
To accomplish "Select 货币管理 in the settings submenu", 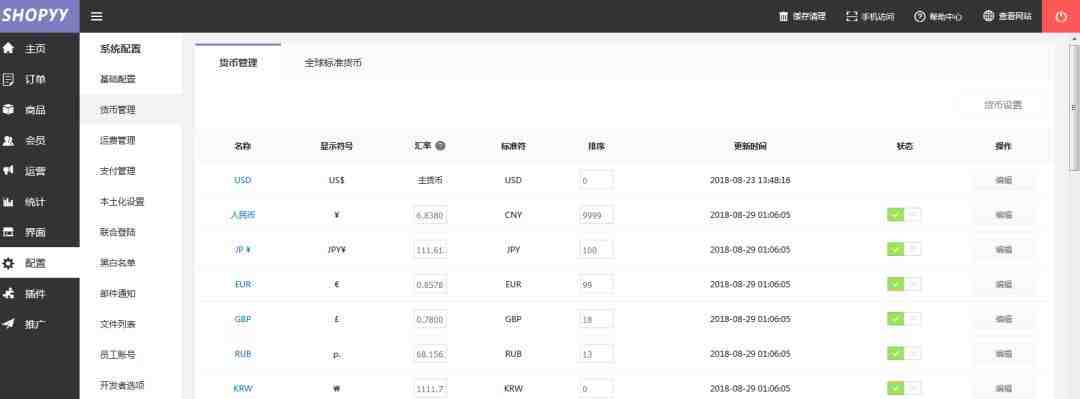I will (118, 110).
